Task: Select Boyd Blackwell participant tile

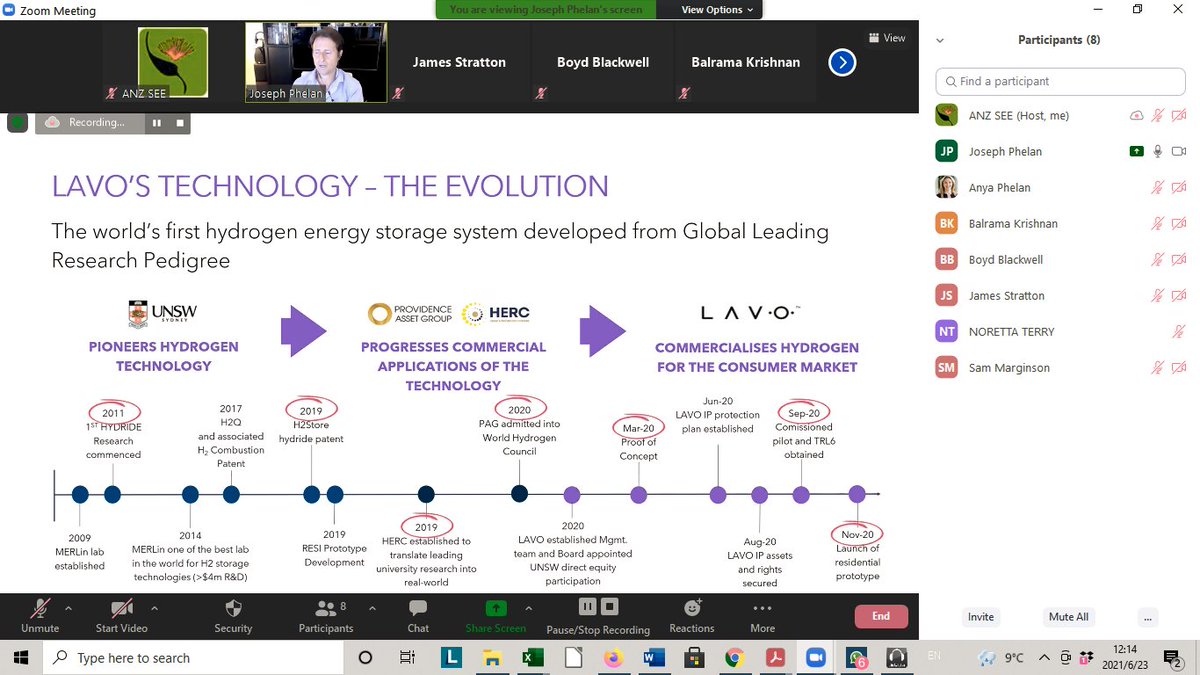Action: click(x=602, y=62)
